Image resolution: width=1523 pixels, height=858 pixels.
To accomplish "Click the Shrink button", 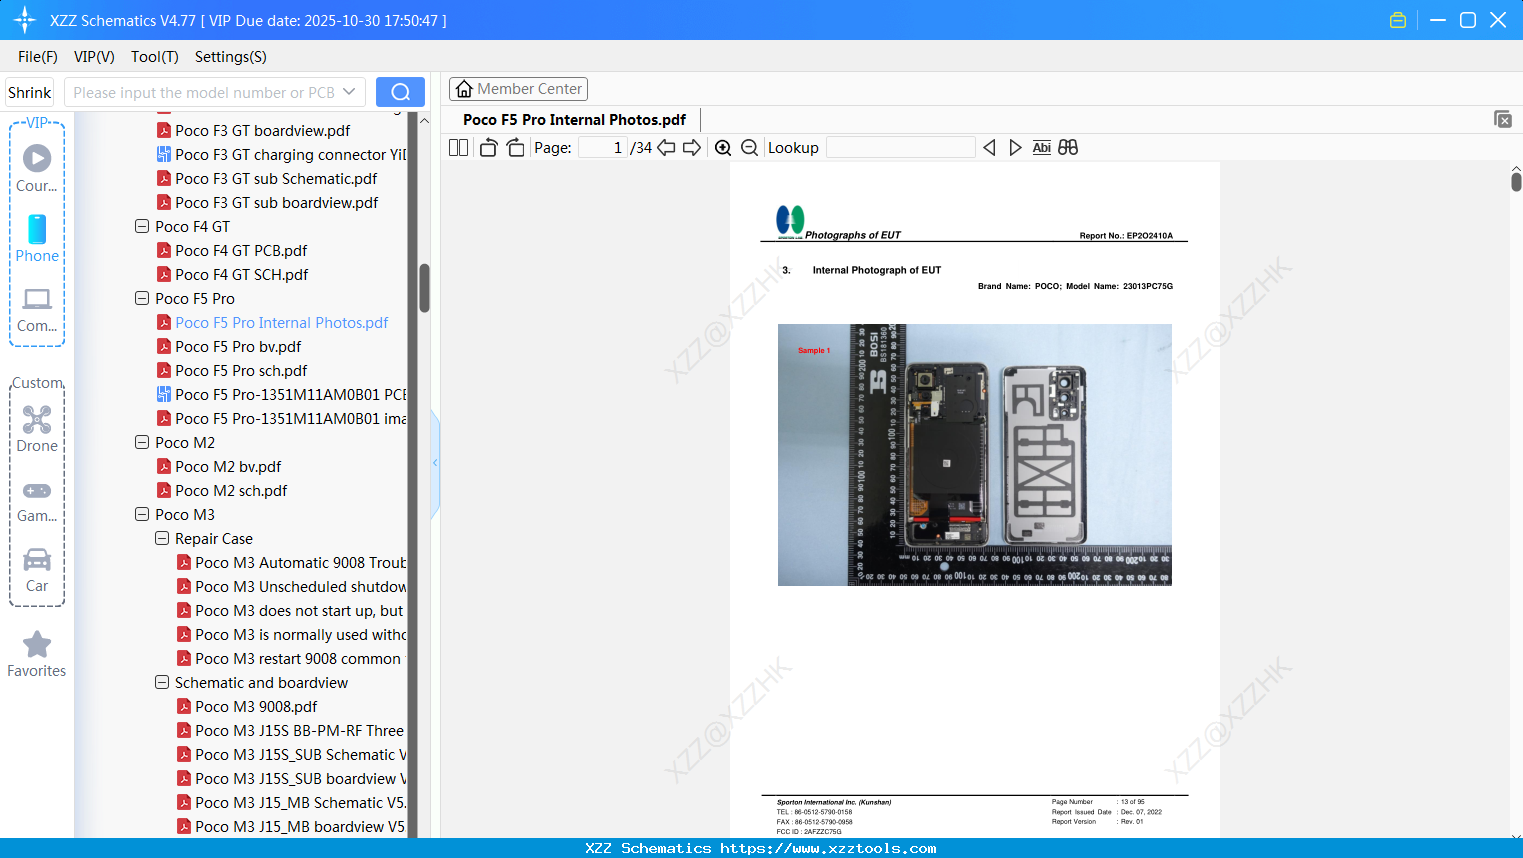I will tap(30, 92).
